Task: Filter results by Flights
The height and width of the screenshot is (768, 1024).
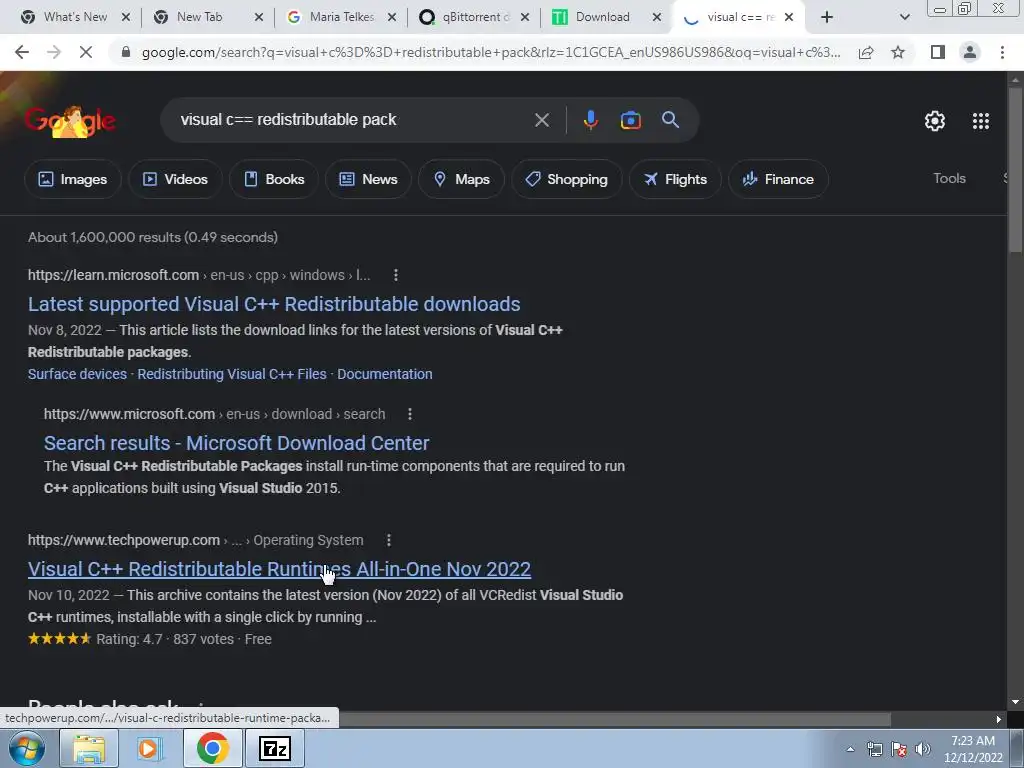Action: click(675, 179)
